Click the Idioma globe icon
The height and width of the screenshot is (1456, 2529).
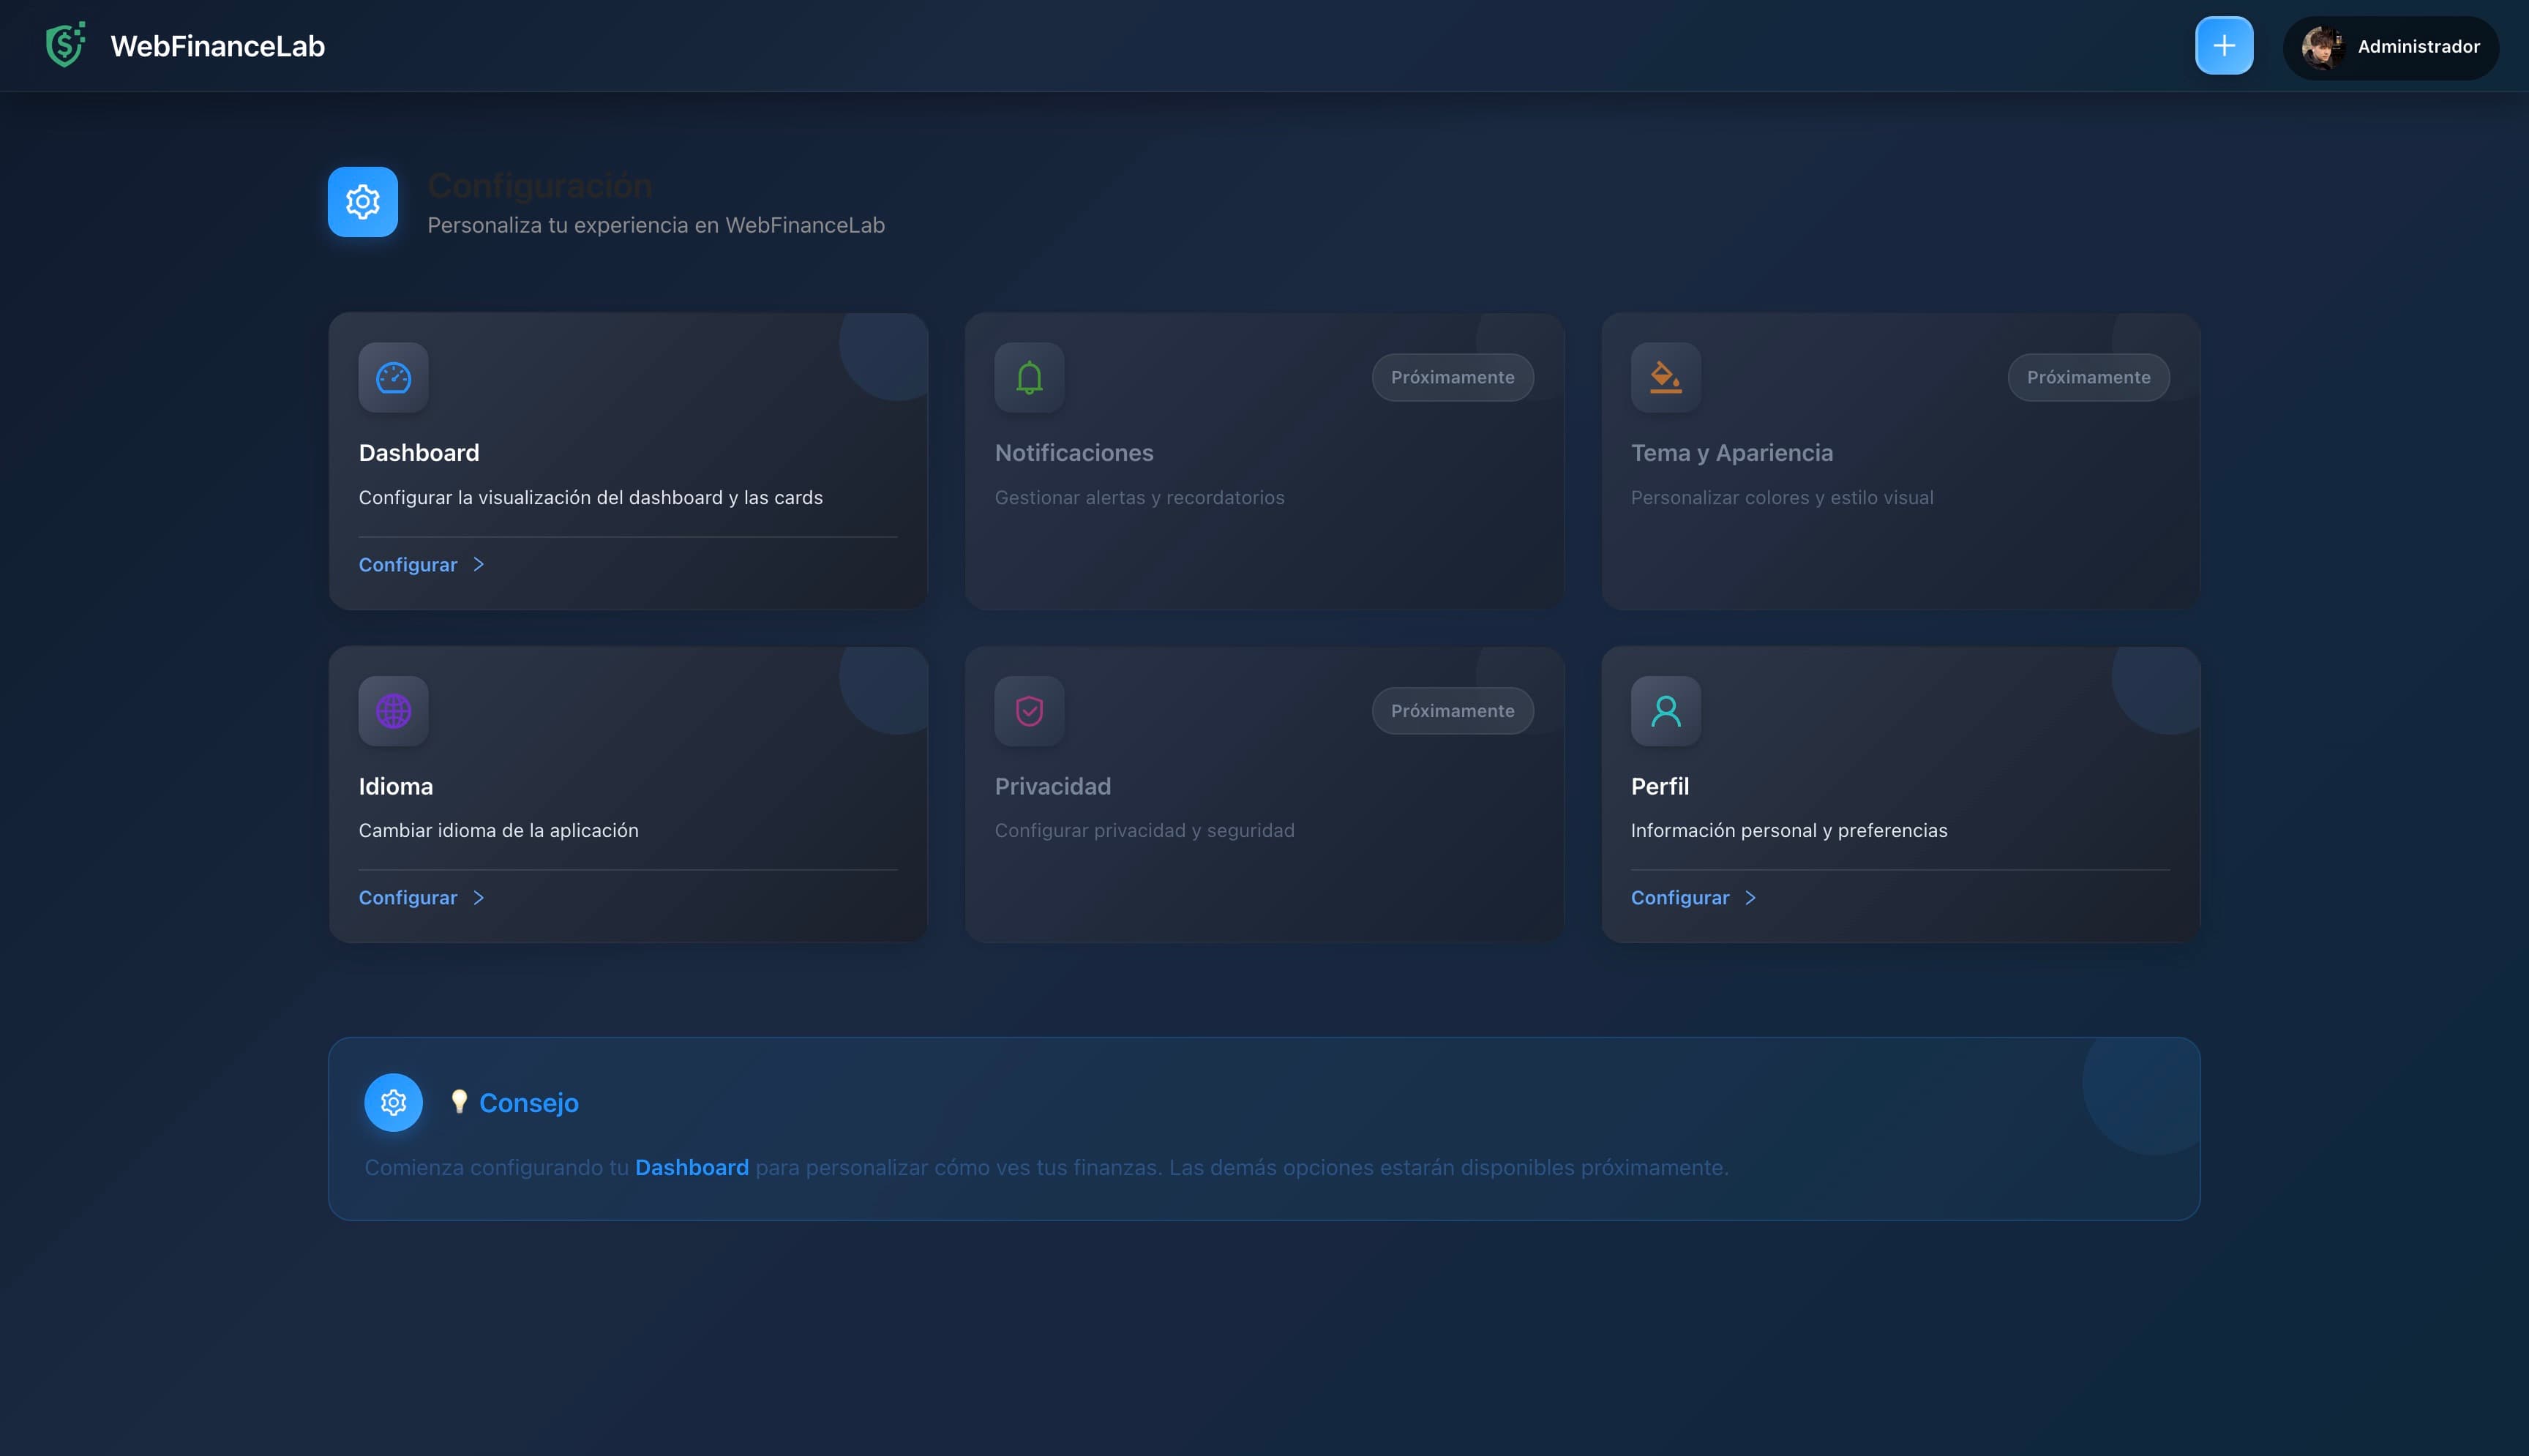393,710
